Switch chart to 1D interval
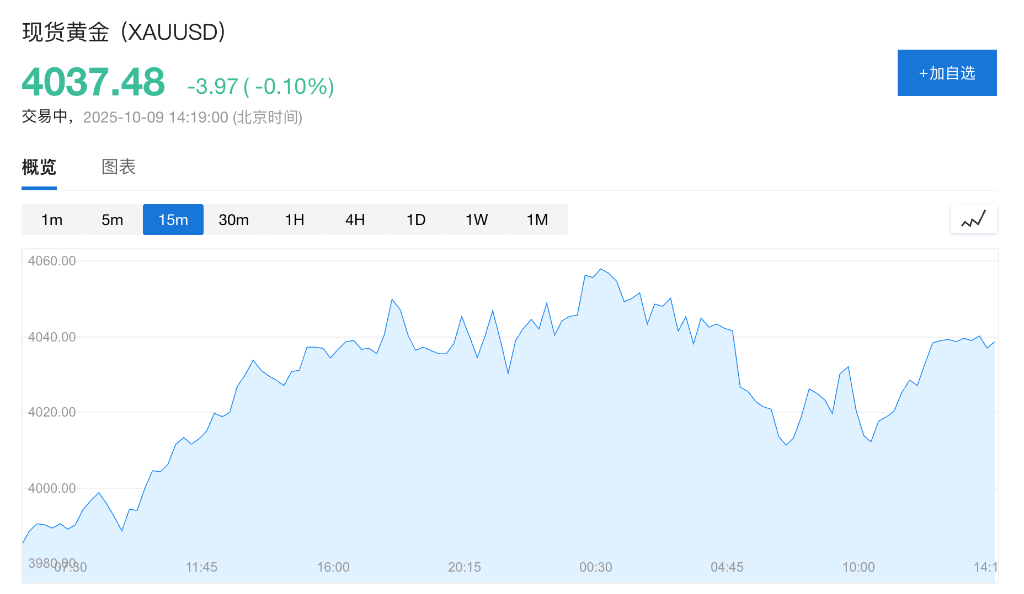 [x=416, y=220]
